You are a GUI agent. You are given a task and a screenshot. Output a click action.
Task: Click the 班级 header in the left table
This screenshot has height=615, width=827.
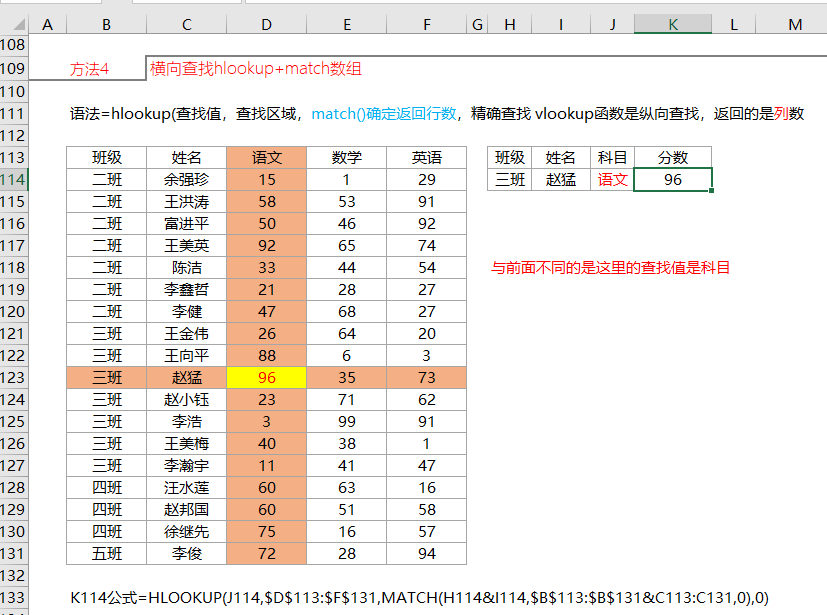[107, 158]
